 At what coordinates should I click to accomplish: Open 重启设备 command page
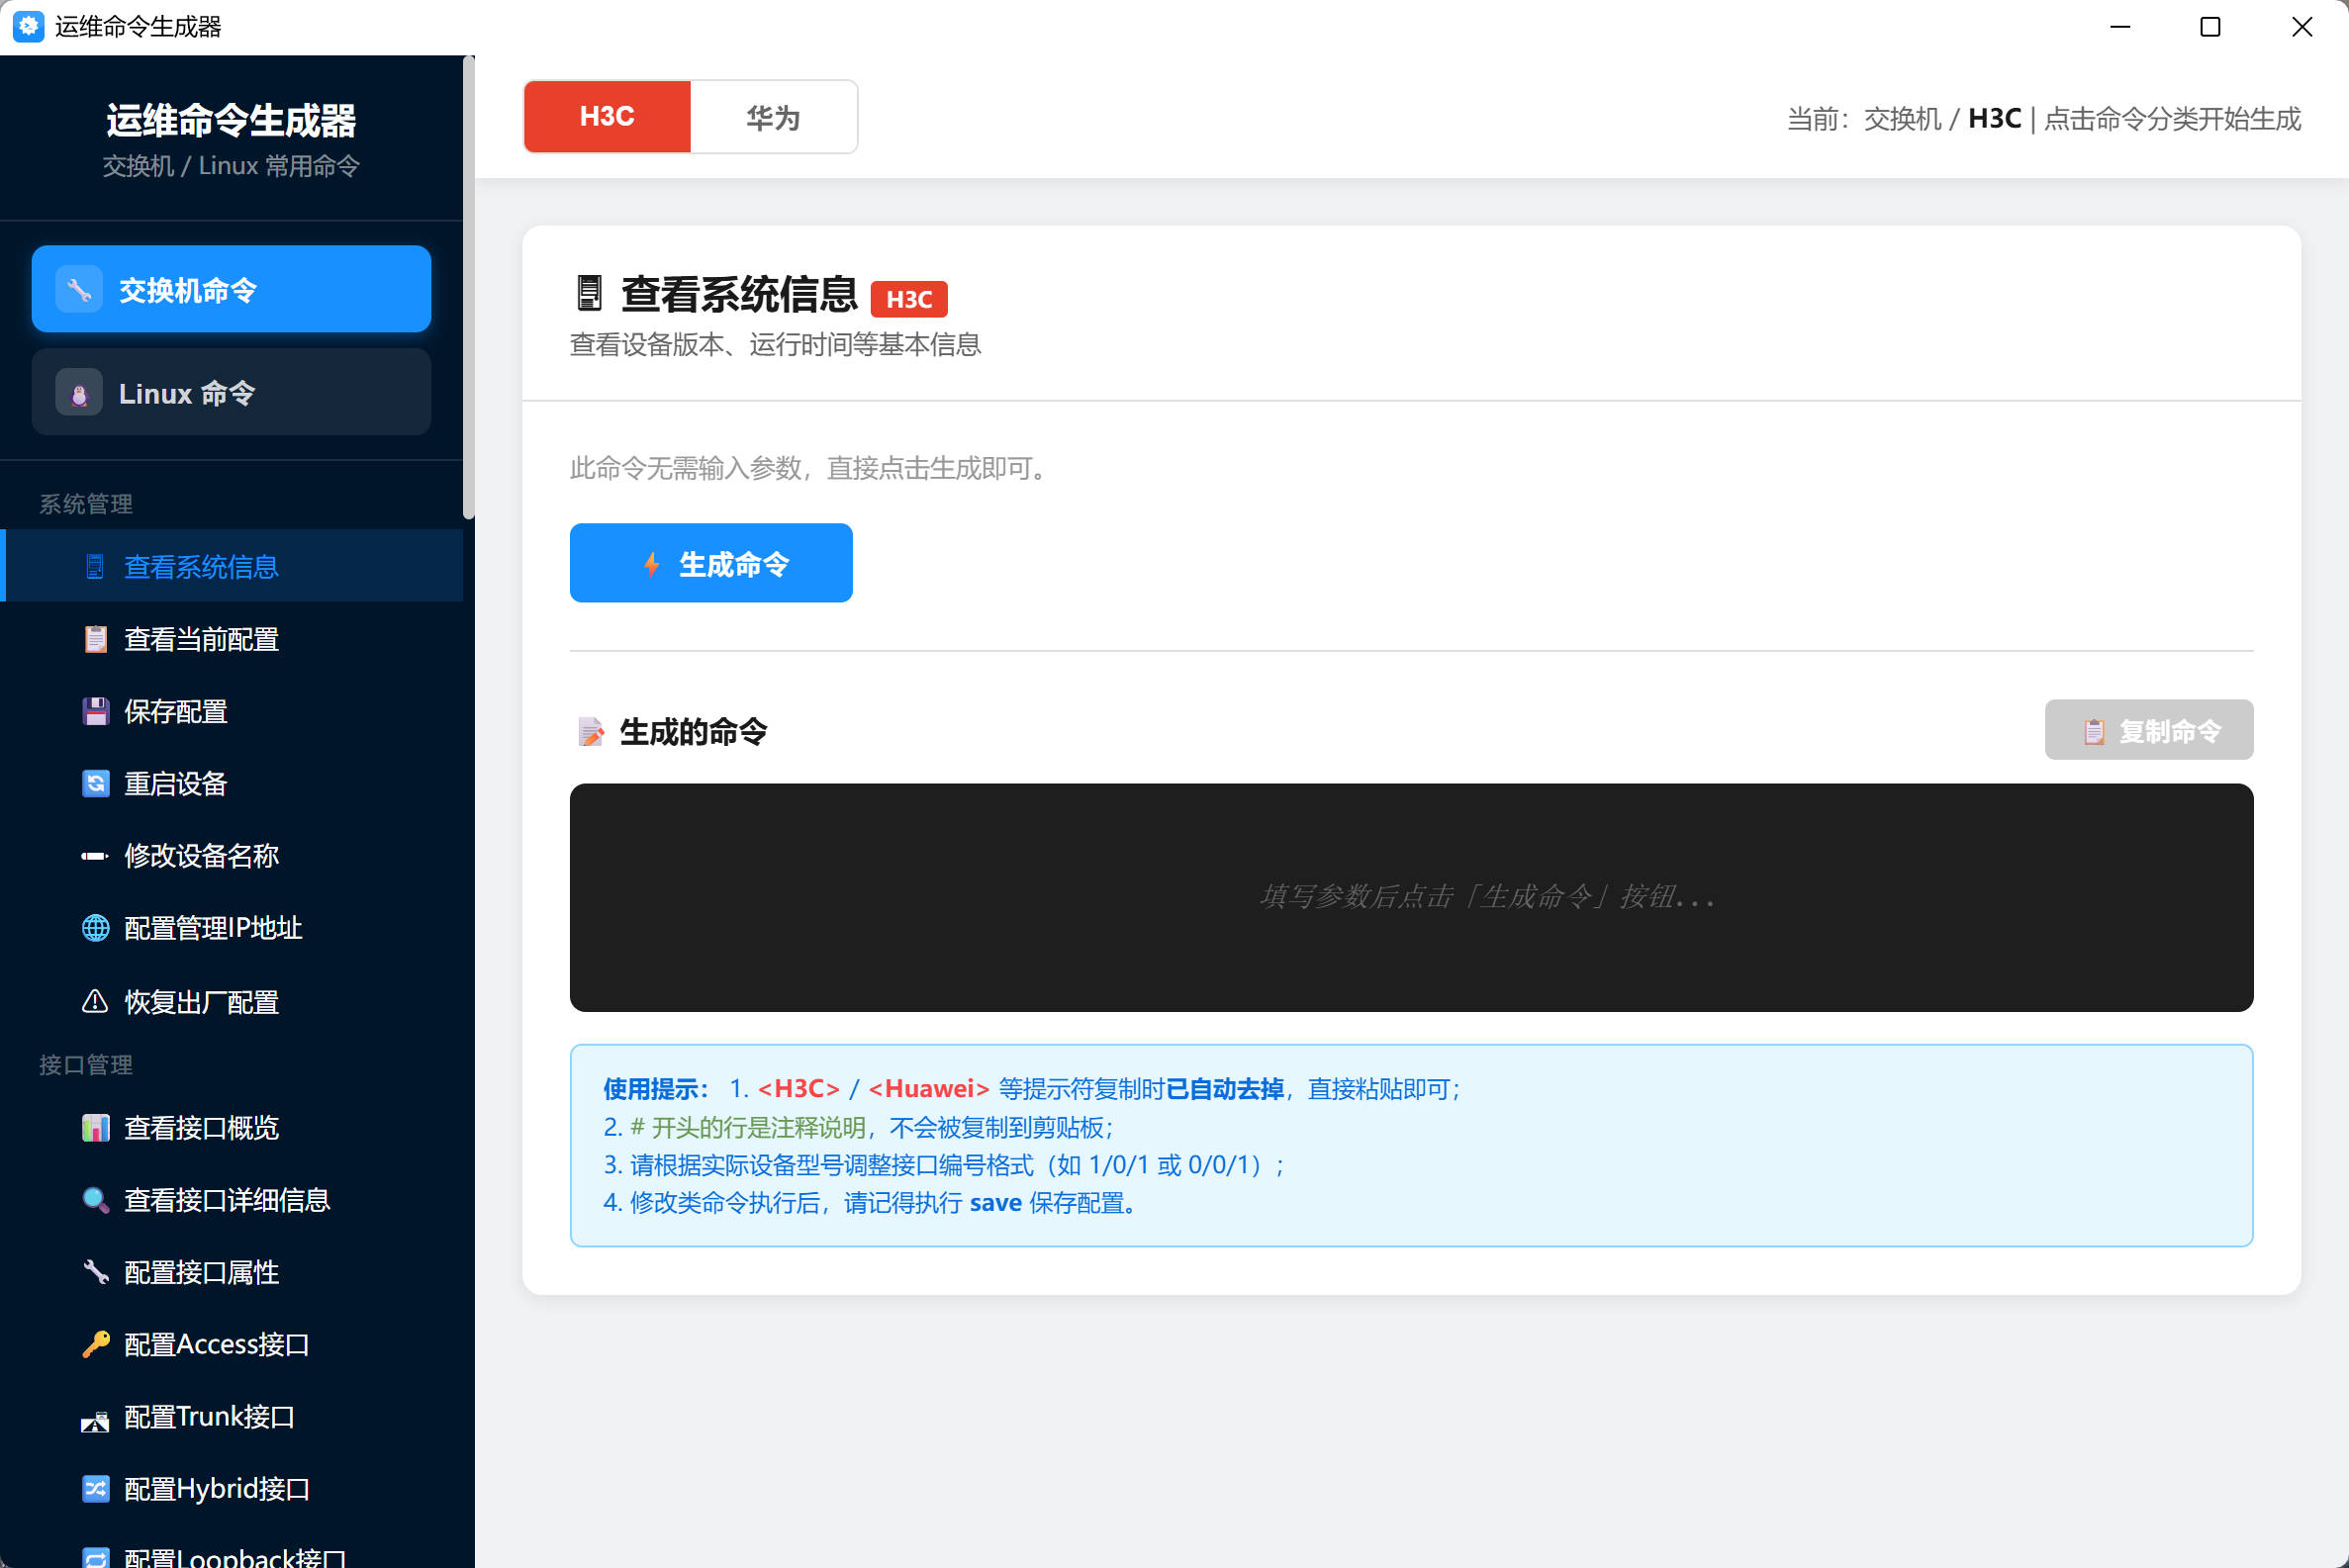tap(233, 783)
